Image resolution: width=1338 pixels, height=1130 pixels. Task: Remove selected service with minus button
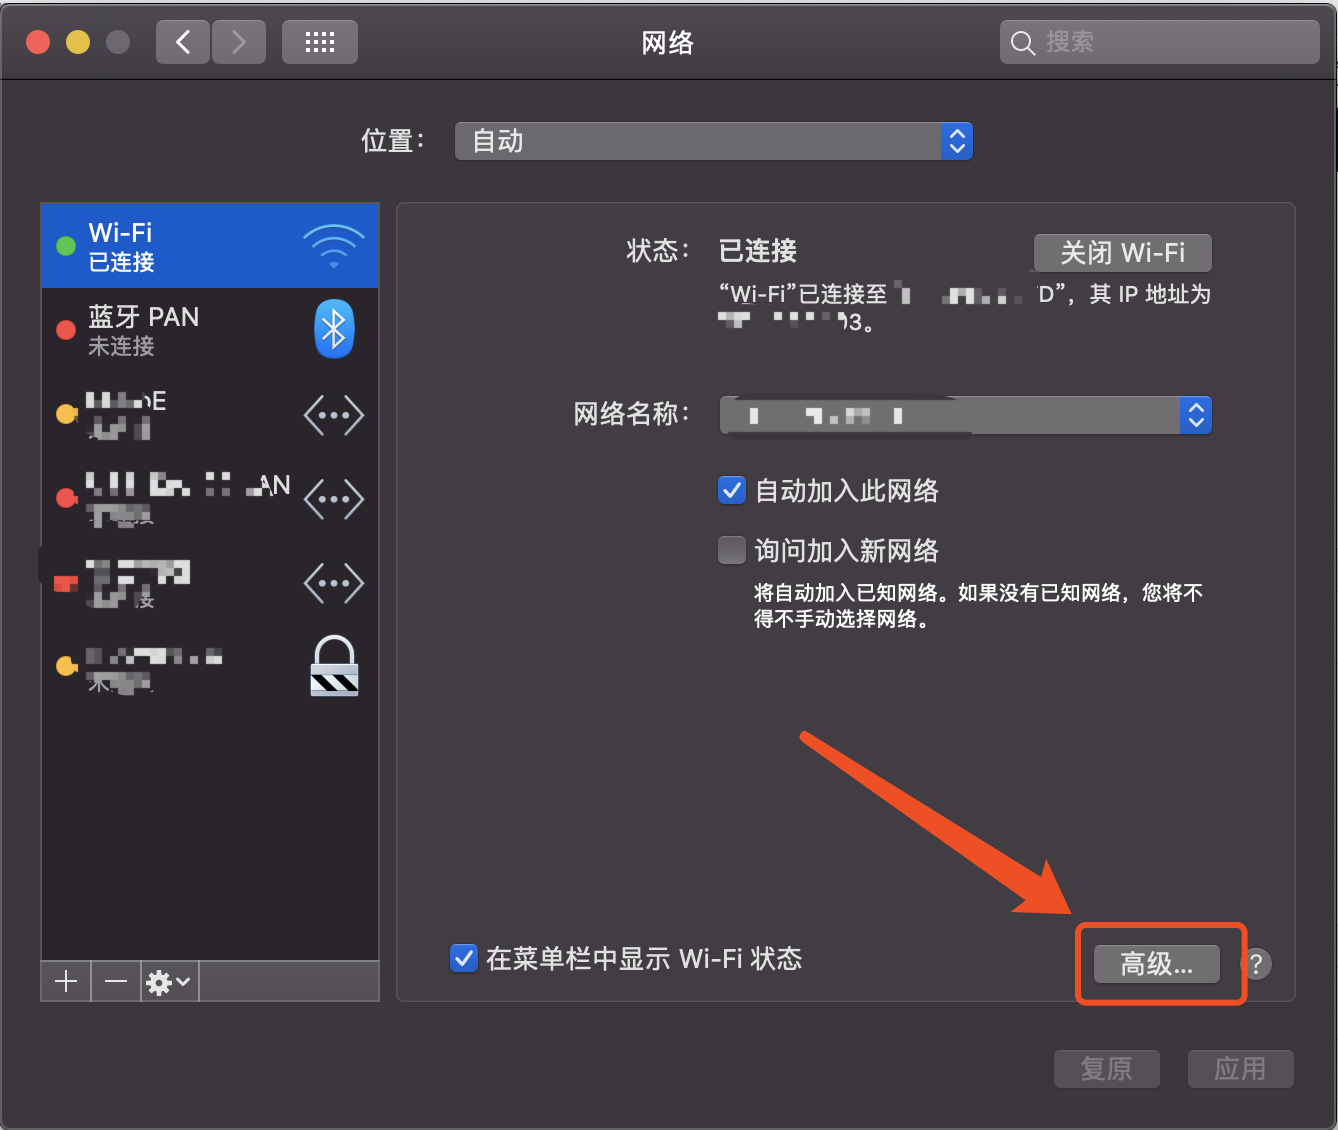click(116, 982)
